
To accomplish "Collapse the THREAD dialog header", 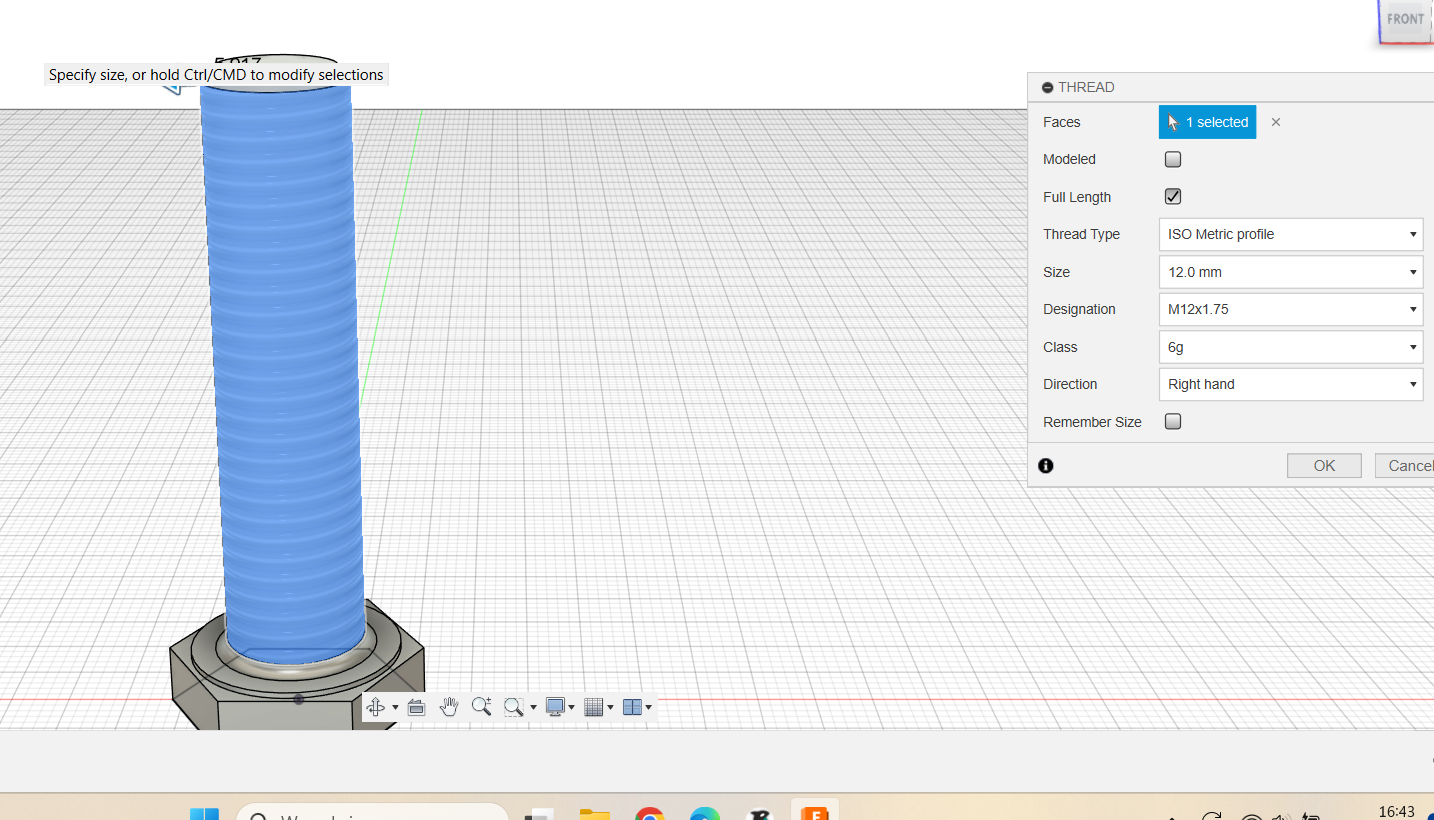I will [x=1048, y=88].
